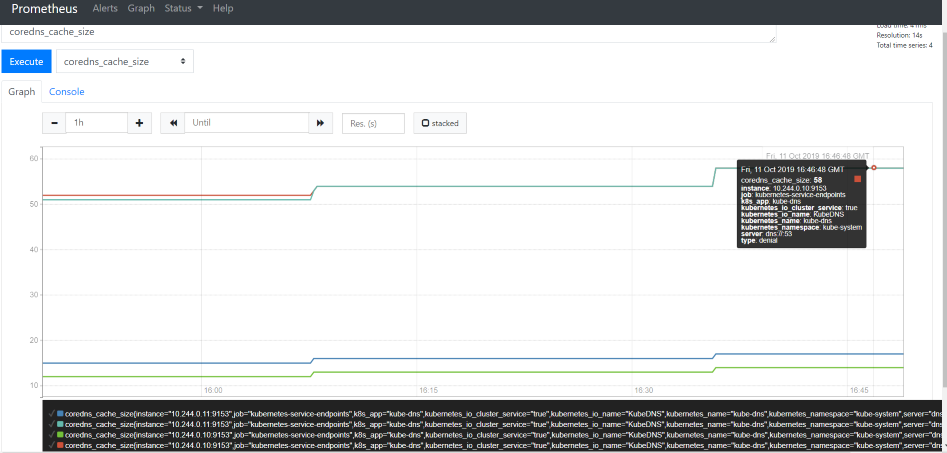
Task: Focus the expression query text box
Action: pos(388,33)
